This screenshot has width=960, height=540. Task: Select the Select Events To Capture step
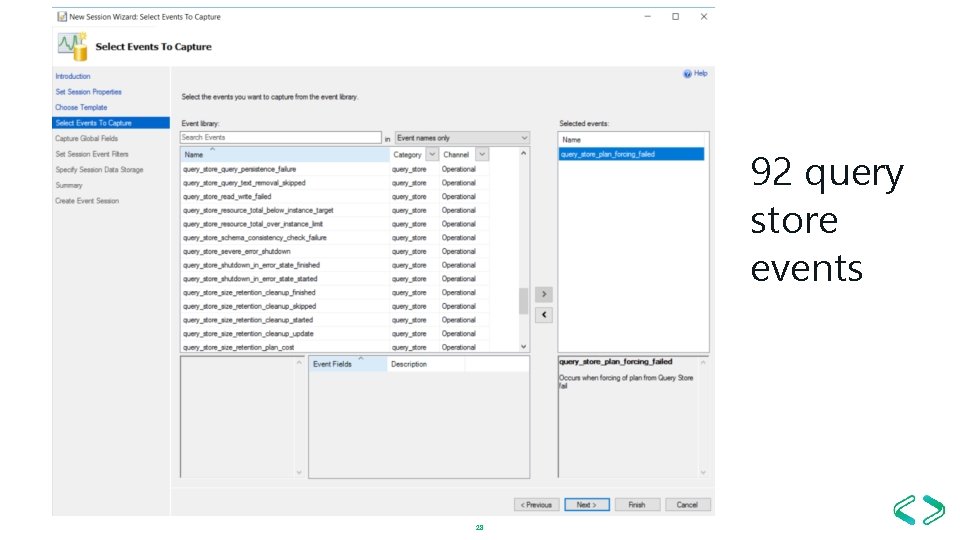click(111, 123)
